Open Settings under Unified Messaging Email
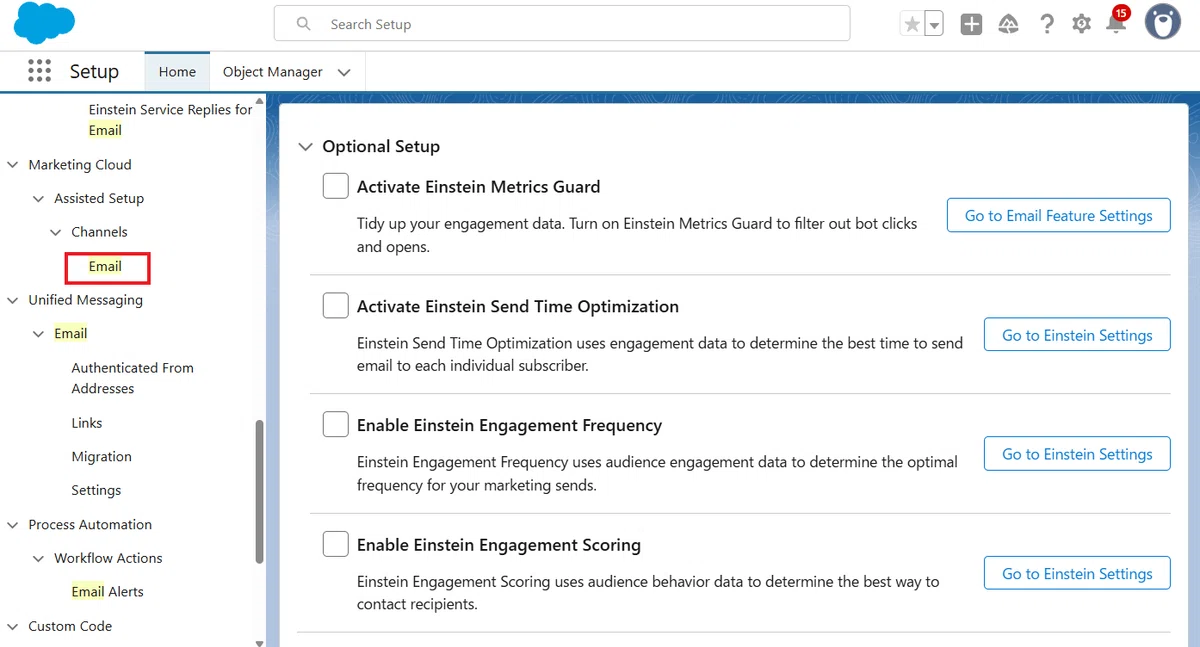Viewport: 1200px width, 647px height. click(96, 491)
